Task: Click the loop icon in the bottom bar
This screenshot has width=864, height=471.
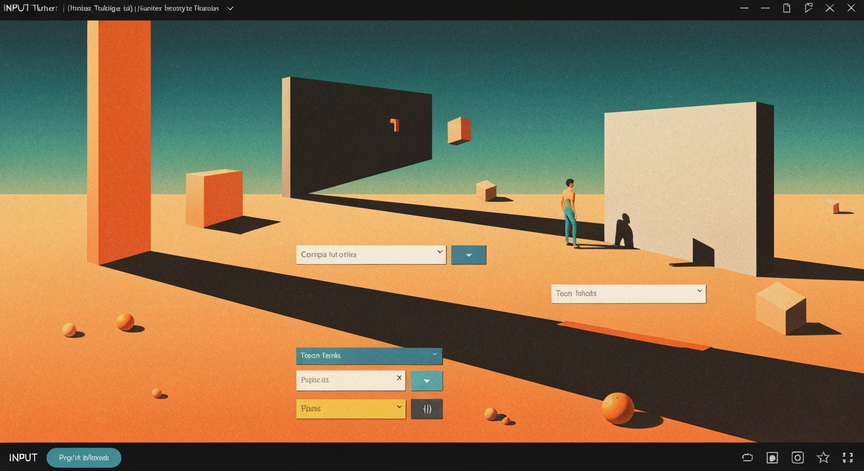Action: [747, 457]
